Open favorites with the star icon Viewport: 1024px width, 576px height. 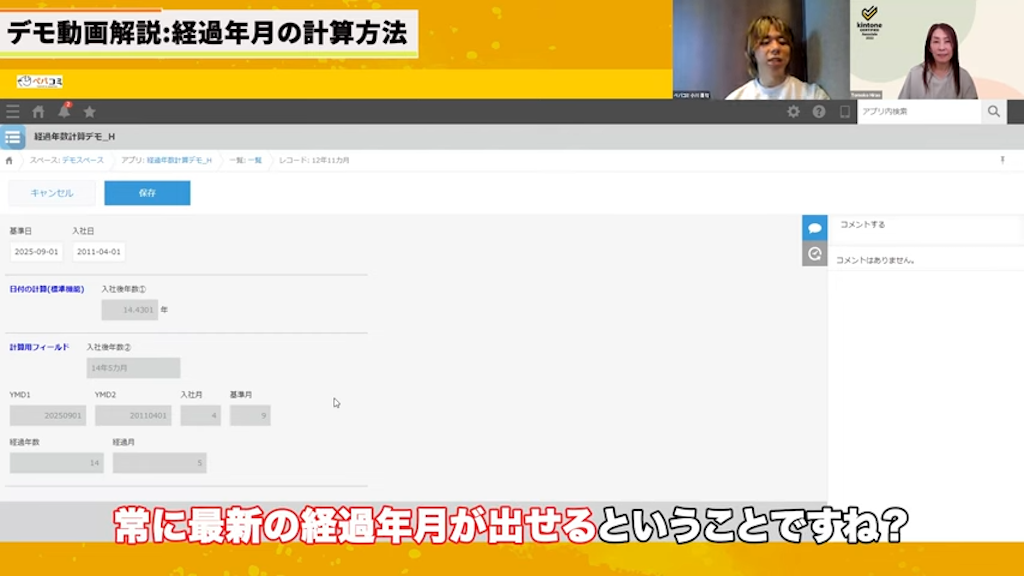(x=90, y=112)
